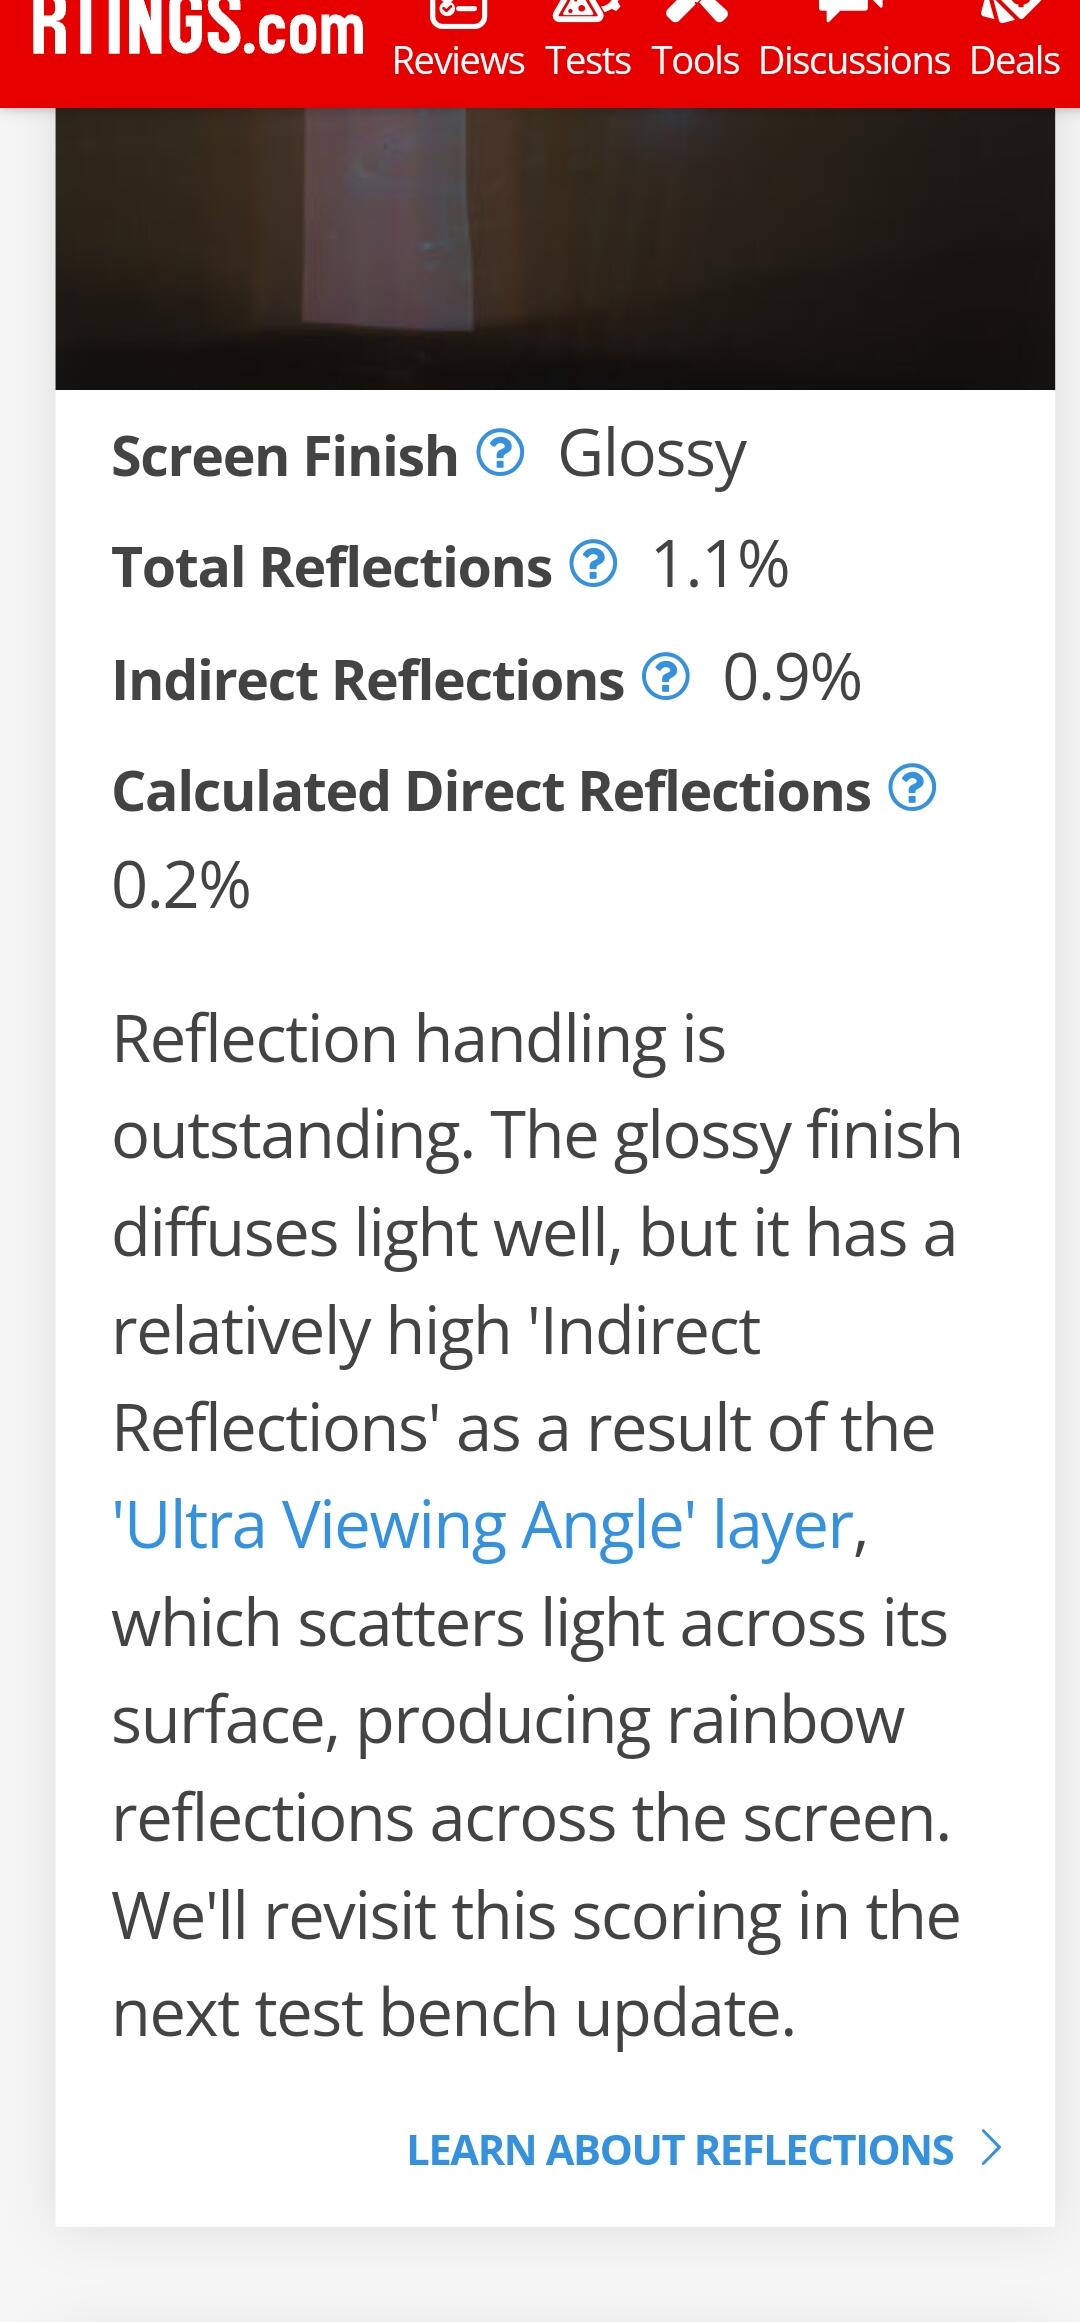Click the Learn About Reflections link

[x=680, y=2151]
